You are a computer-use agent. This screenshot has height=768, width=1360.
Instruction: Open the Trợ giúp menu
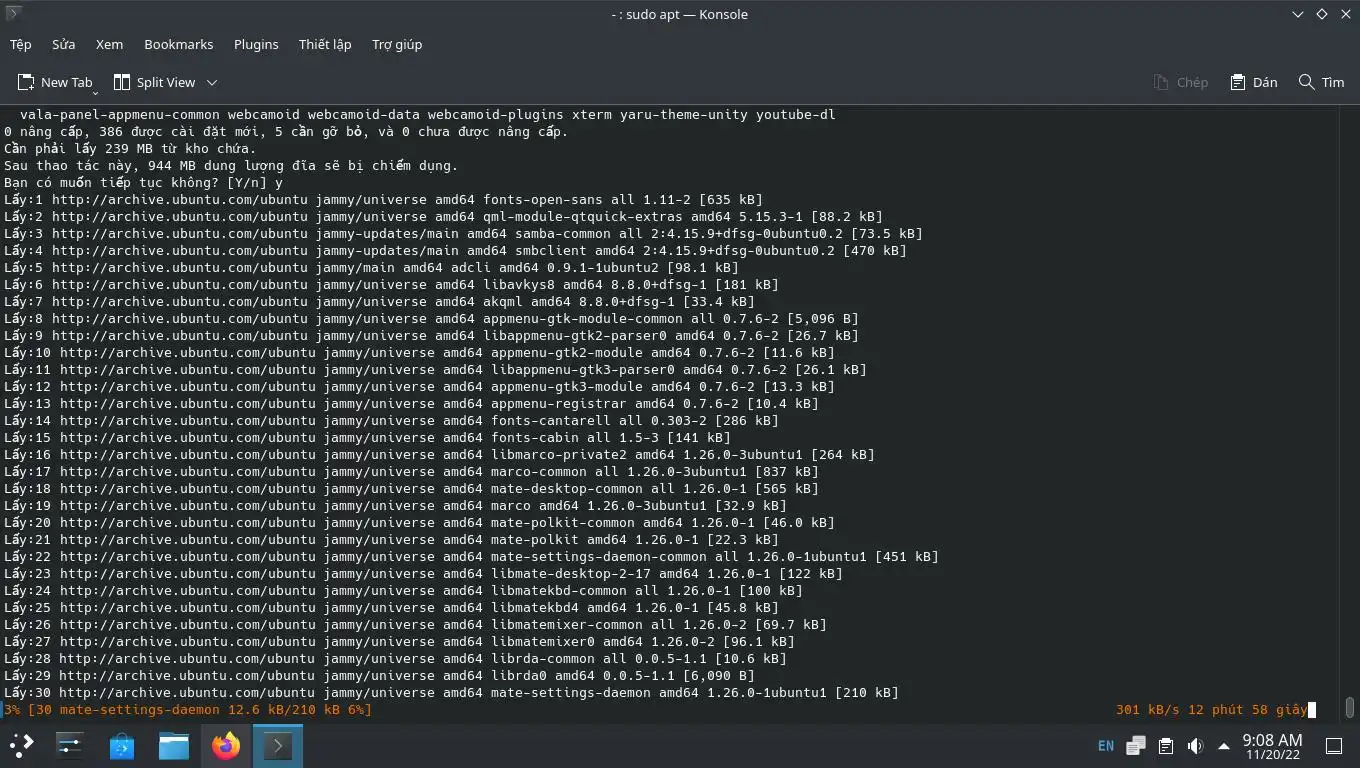397,44
